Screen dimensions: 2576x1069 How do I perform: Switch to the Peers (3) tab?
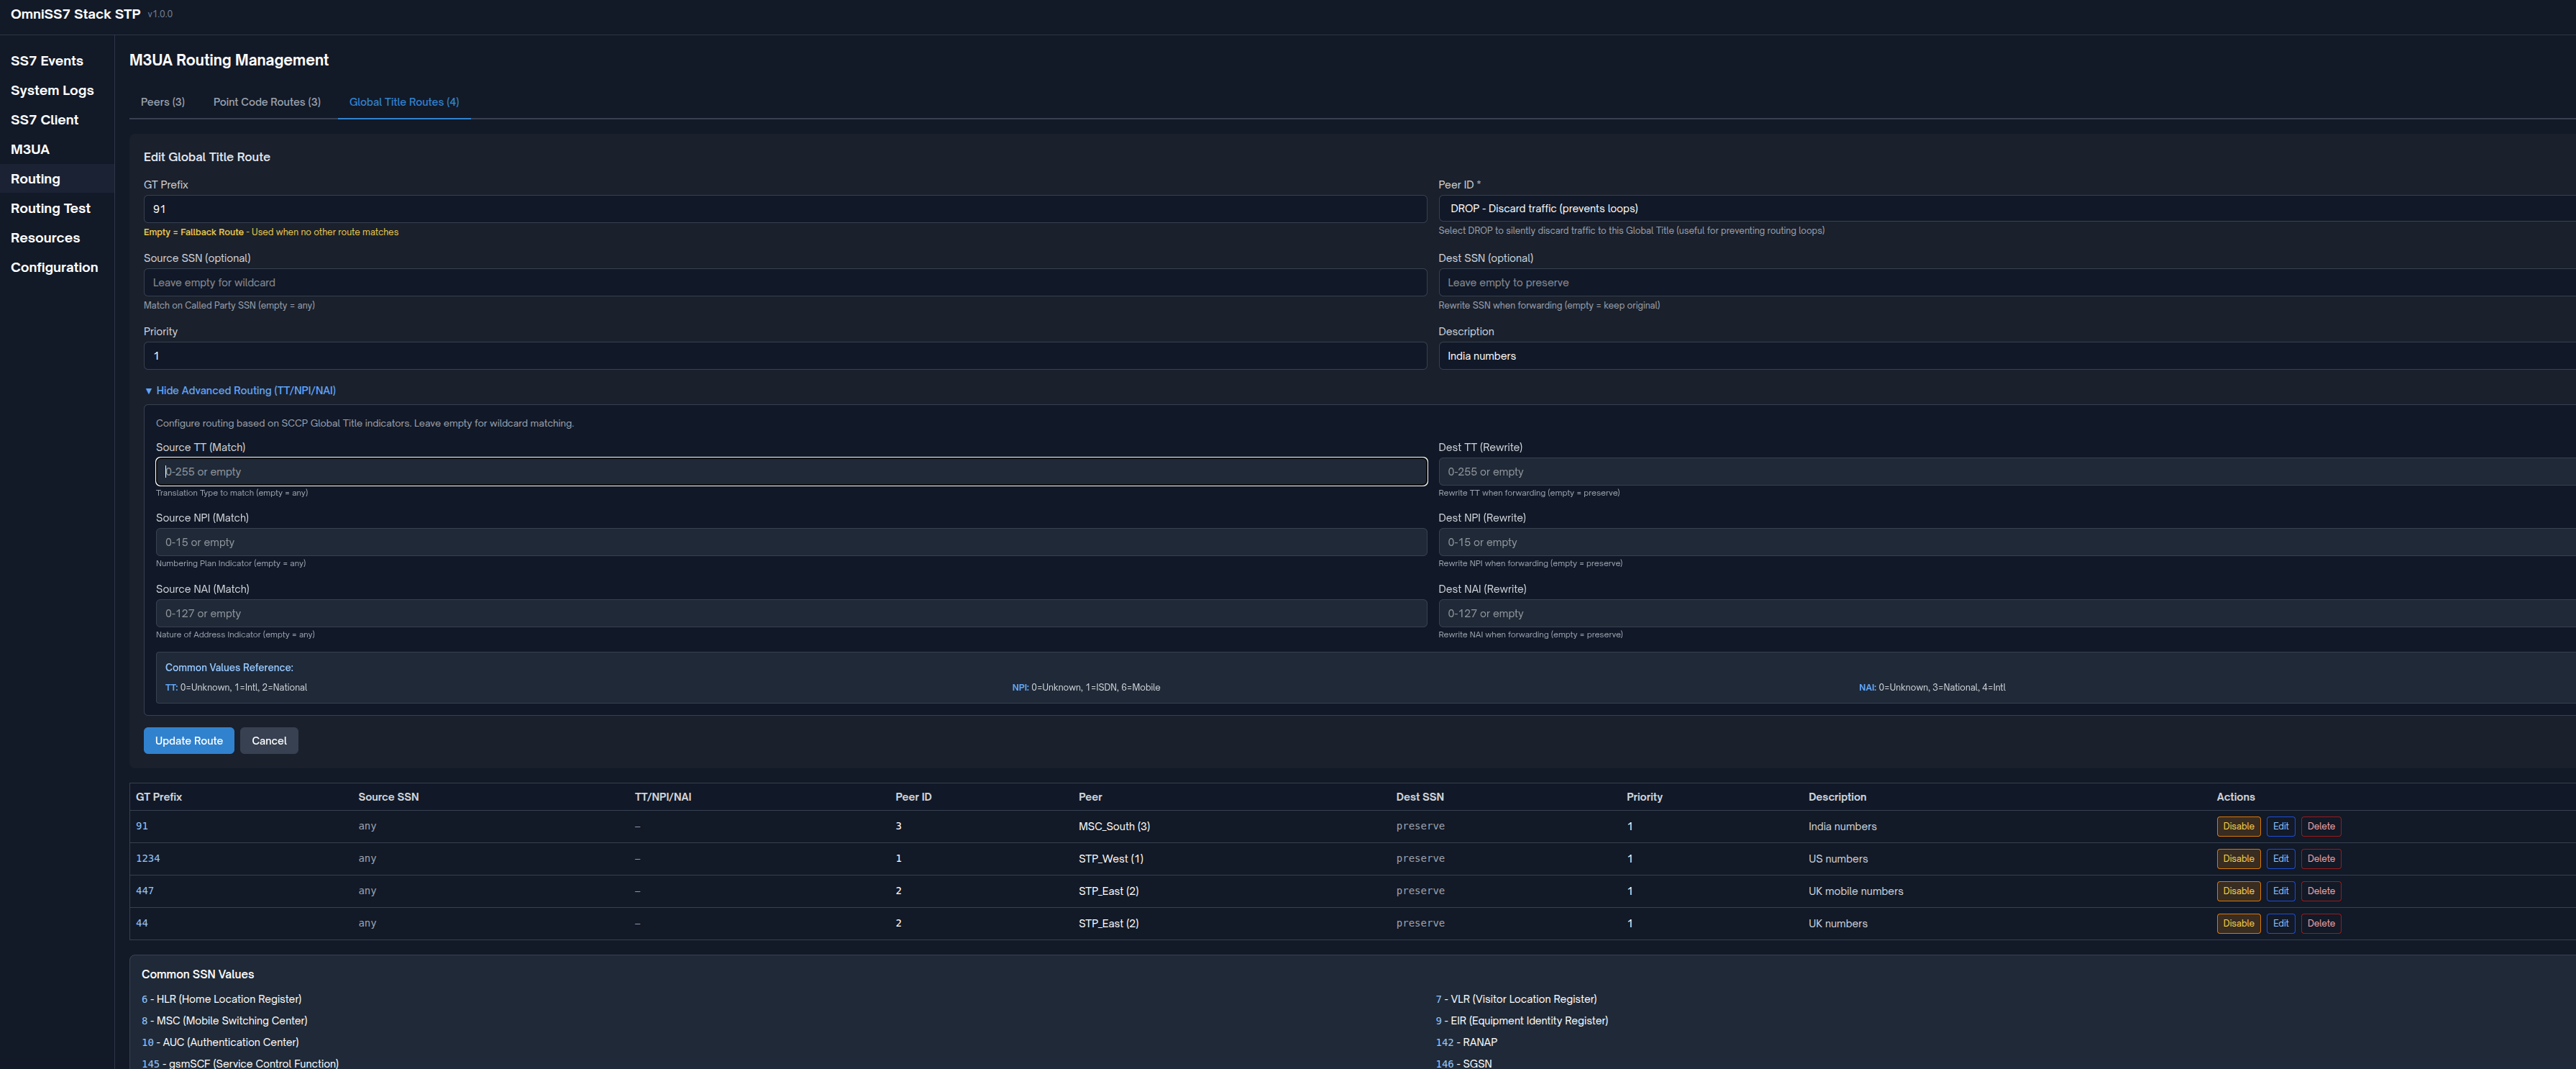coord(162,102)
